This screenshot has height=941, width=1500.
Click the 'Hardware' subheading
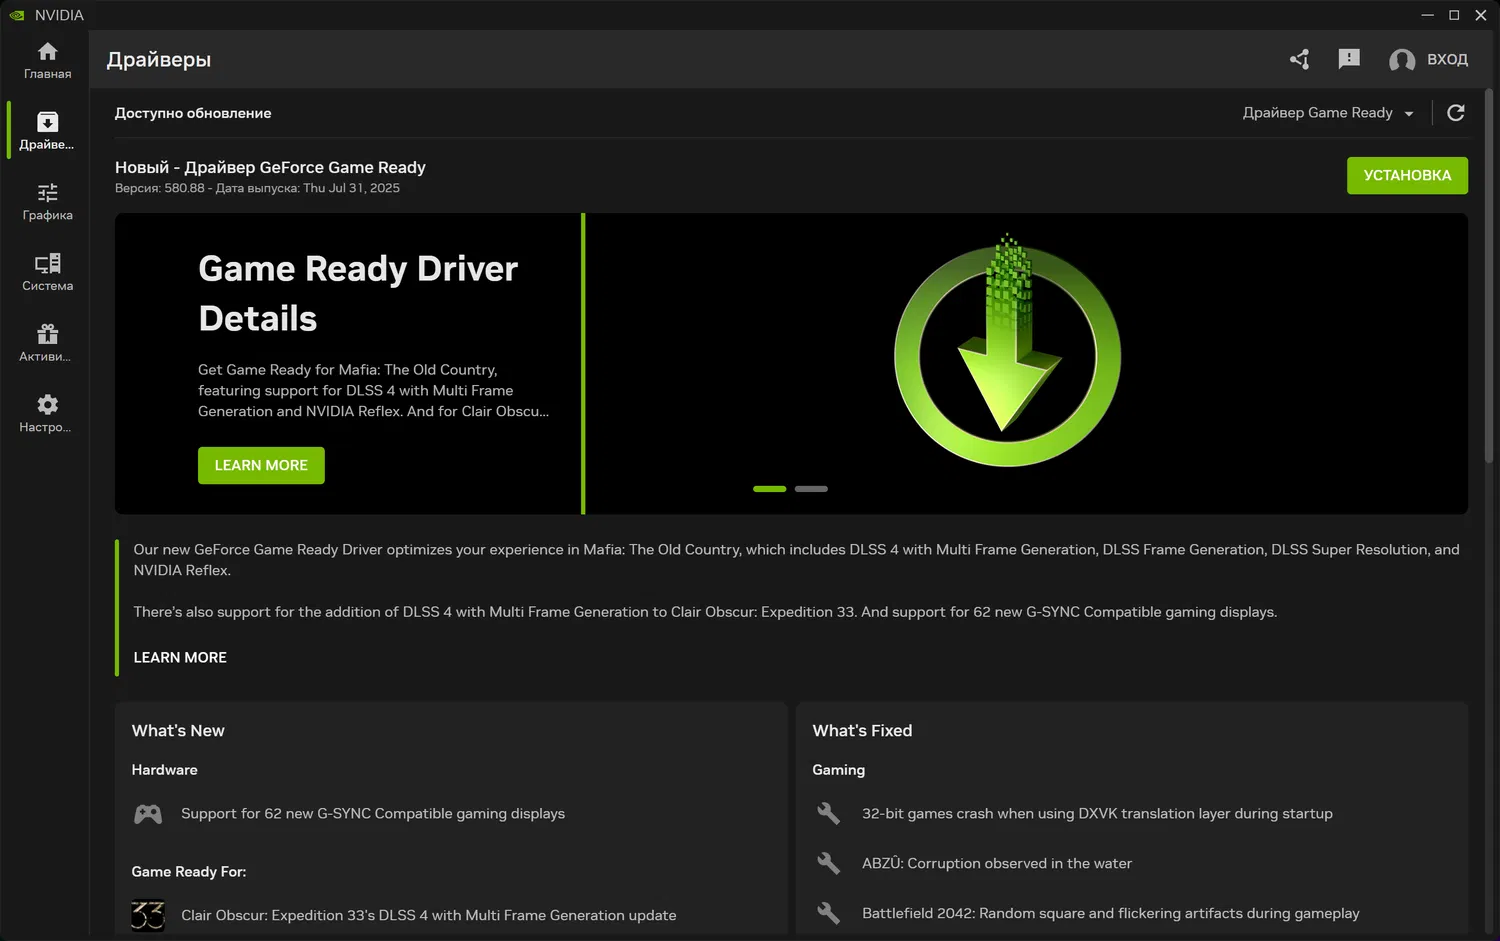164,770
